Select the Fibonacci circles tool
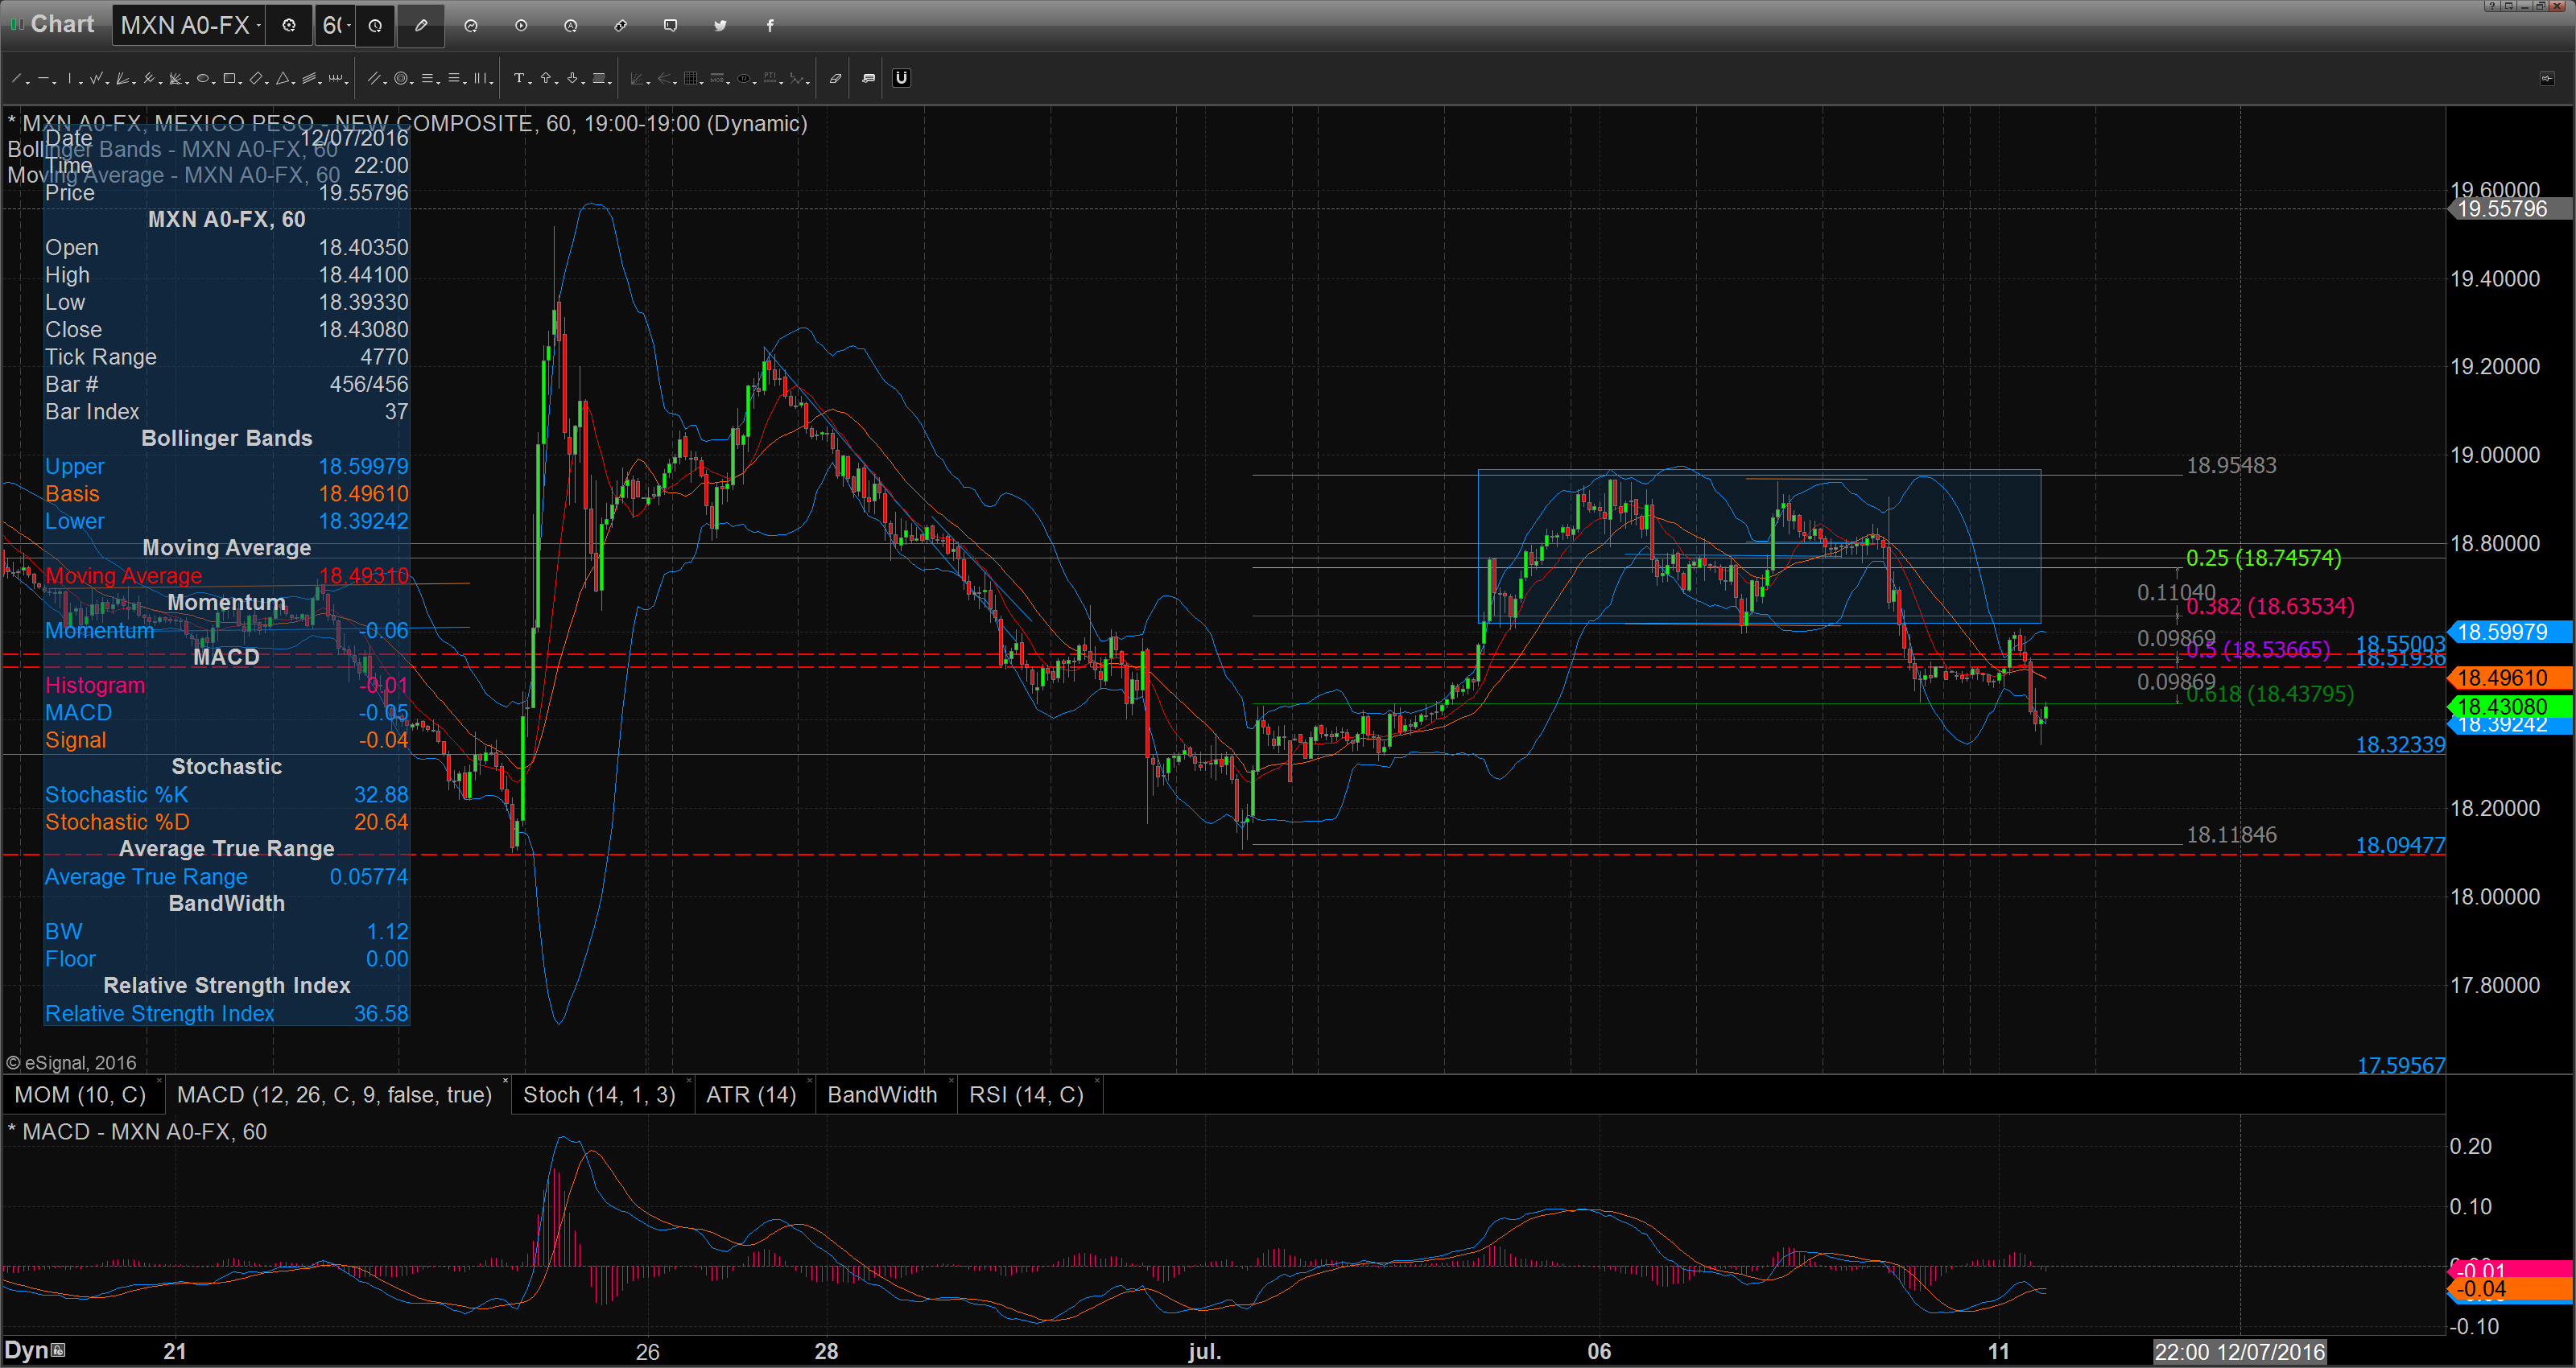The height and width of the screenshot is (1368, 2576). tap(401, 78)
